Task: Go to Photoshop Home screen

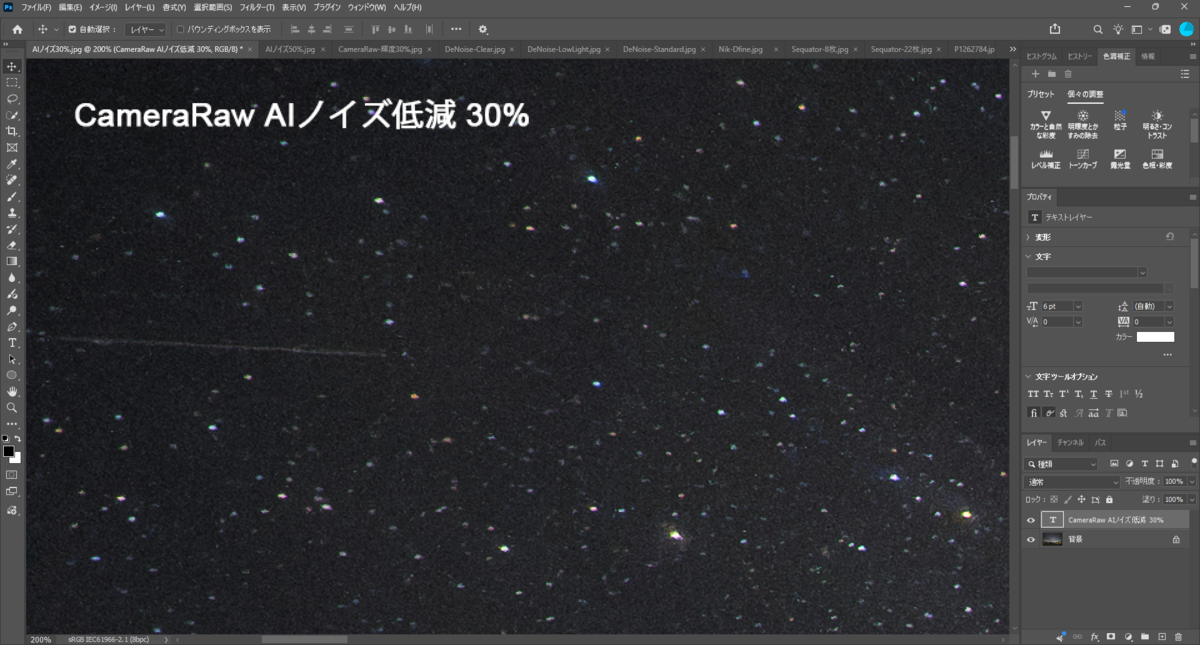Action: pos(17,29)
